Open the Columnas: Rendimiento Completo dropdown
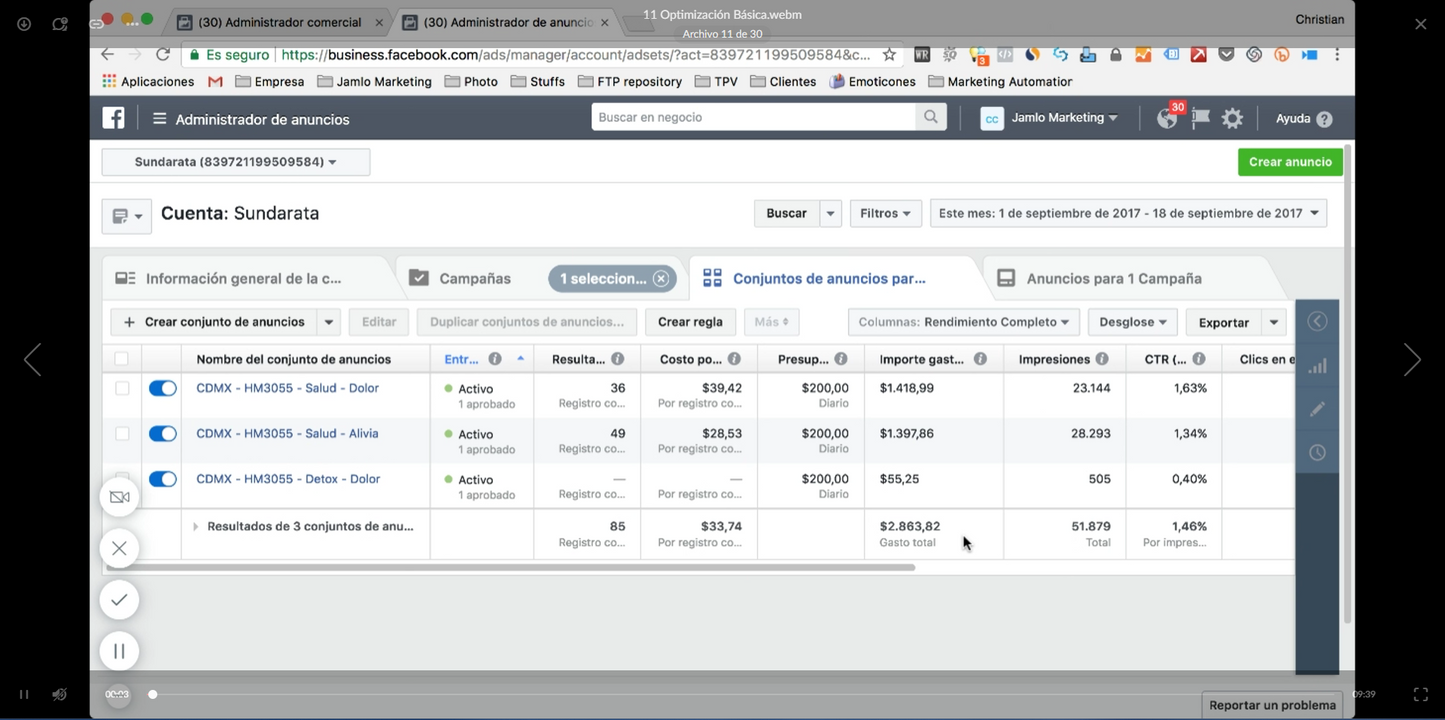The height and width of the screenshot is (720, 1445). click(964, 322)
